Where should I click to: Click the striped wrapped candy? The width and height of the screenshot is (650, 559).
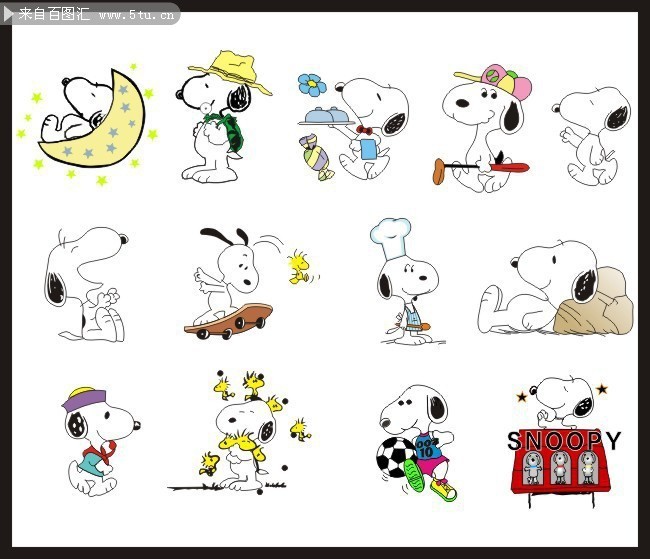316,157
